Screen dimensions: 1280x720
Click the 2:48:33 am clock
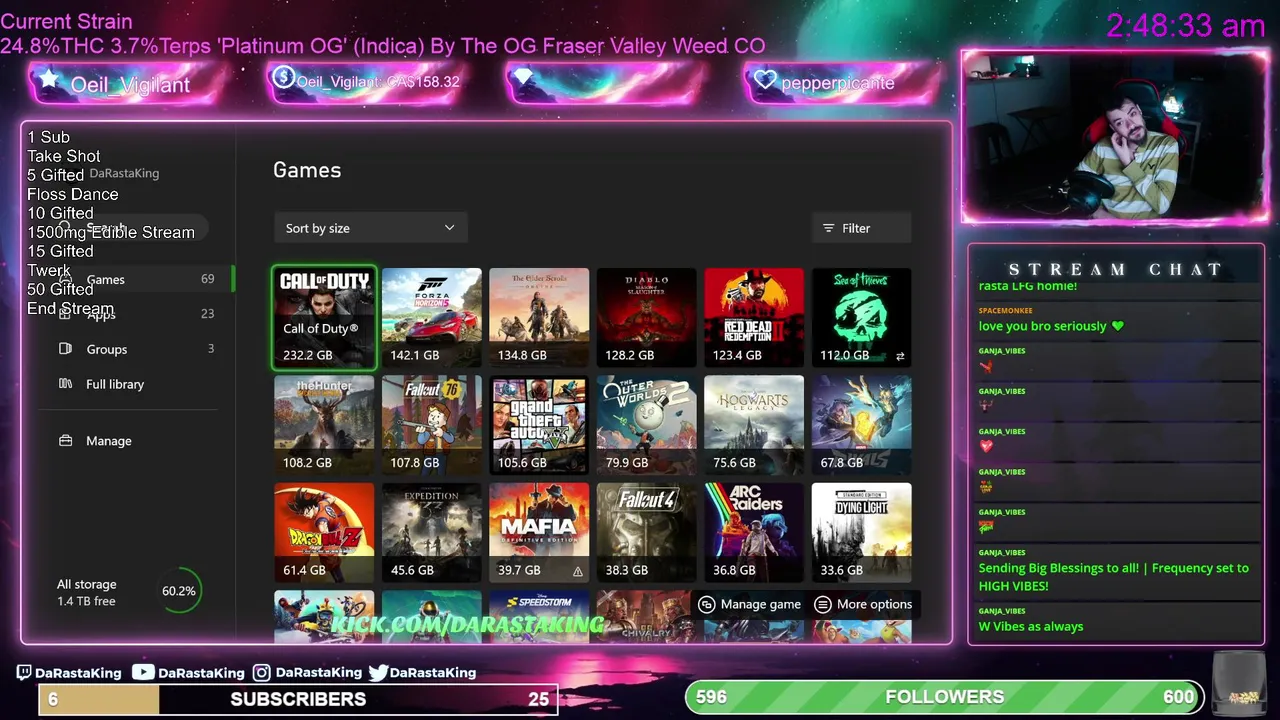[1186, 26]
